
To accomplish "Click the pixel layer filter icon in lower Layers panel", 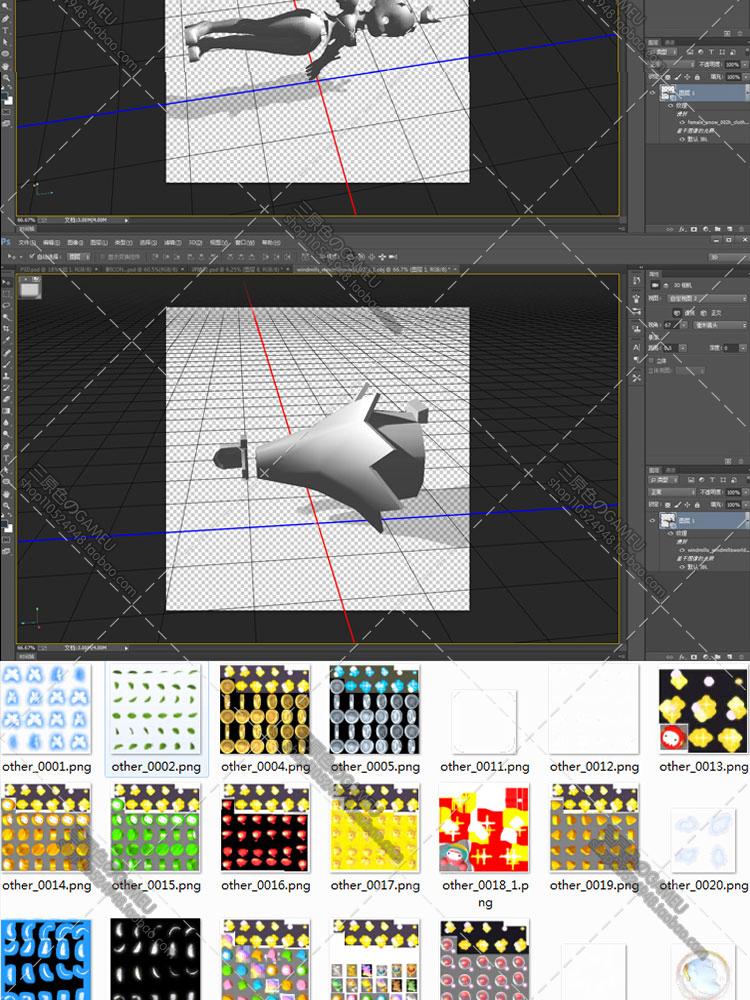I will 691,480.
